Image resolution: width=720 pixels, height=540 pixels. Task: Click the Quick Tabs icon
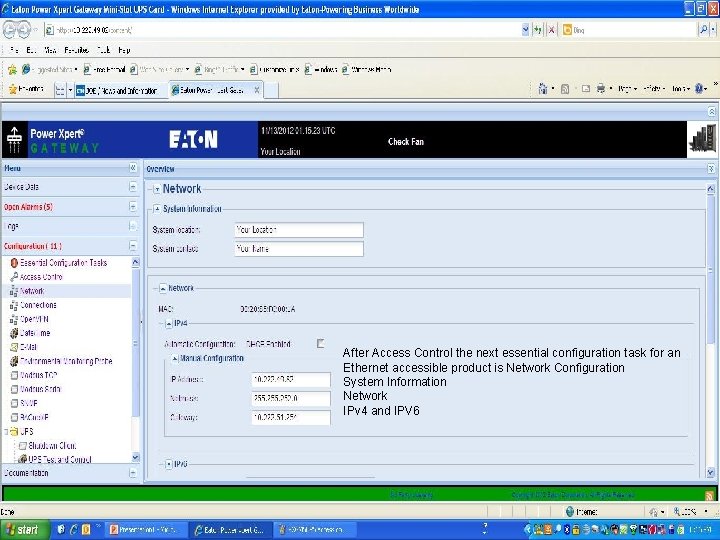pyautogui.click(x=60, y=90)
